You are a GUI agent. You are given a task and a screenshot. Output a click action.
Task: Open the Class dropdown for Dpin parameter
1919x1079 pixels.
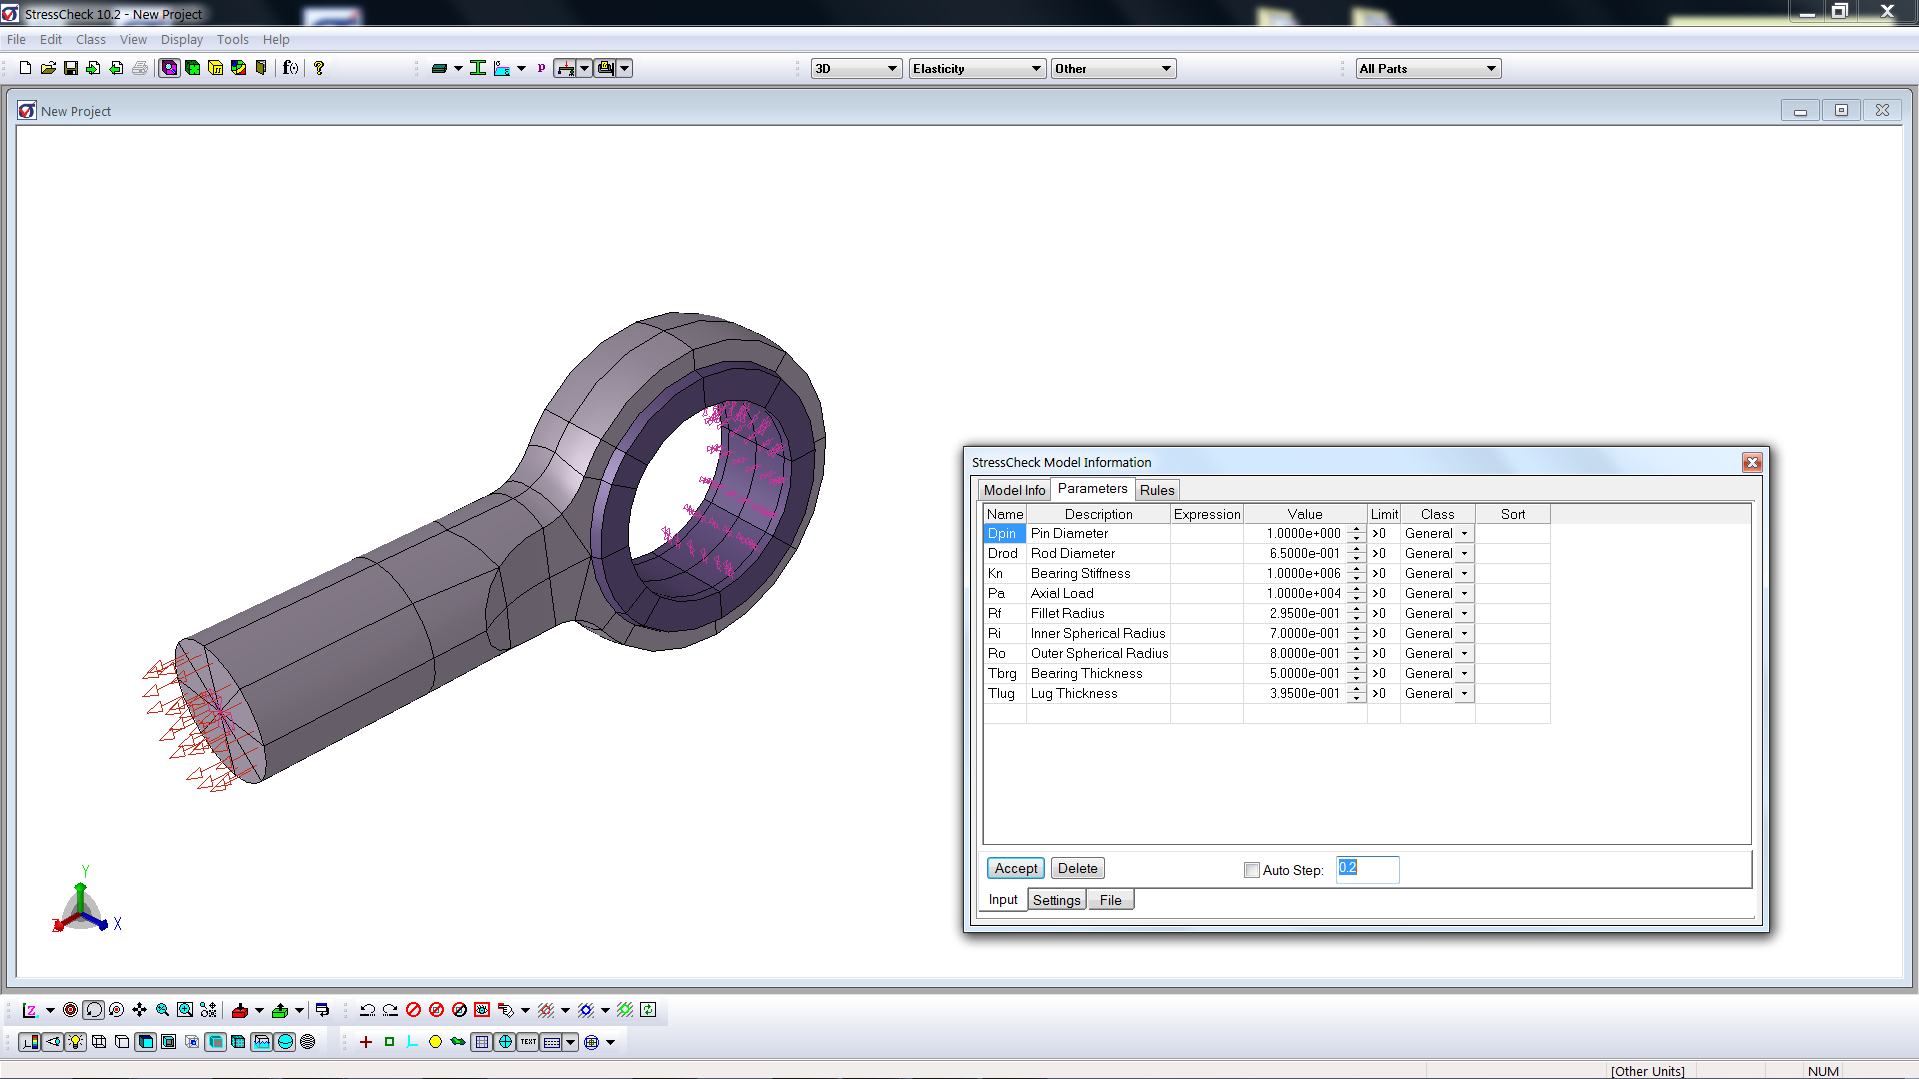tap(1463, 533)
